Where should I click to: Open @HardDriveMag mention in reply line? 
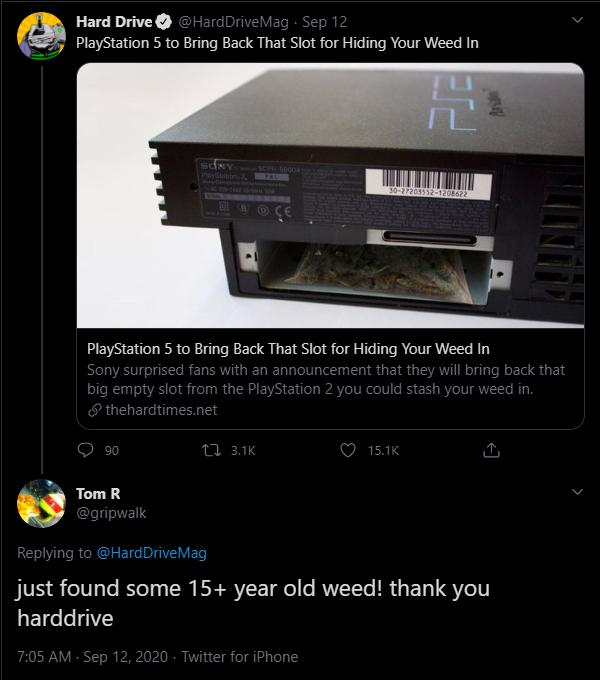[151, 553]
